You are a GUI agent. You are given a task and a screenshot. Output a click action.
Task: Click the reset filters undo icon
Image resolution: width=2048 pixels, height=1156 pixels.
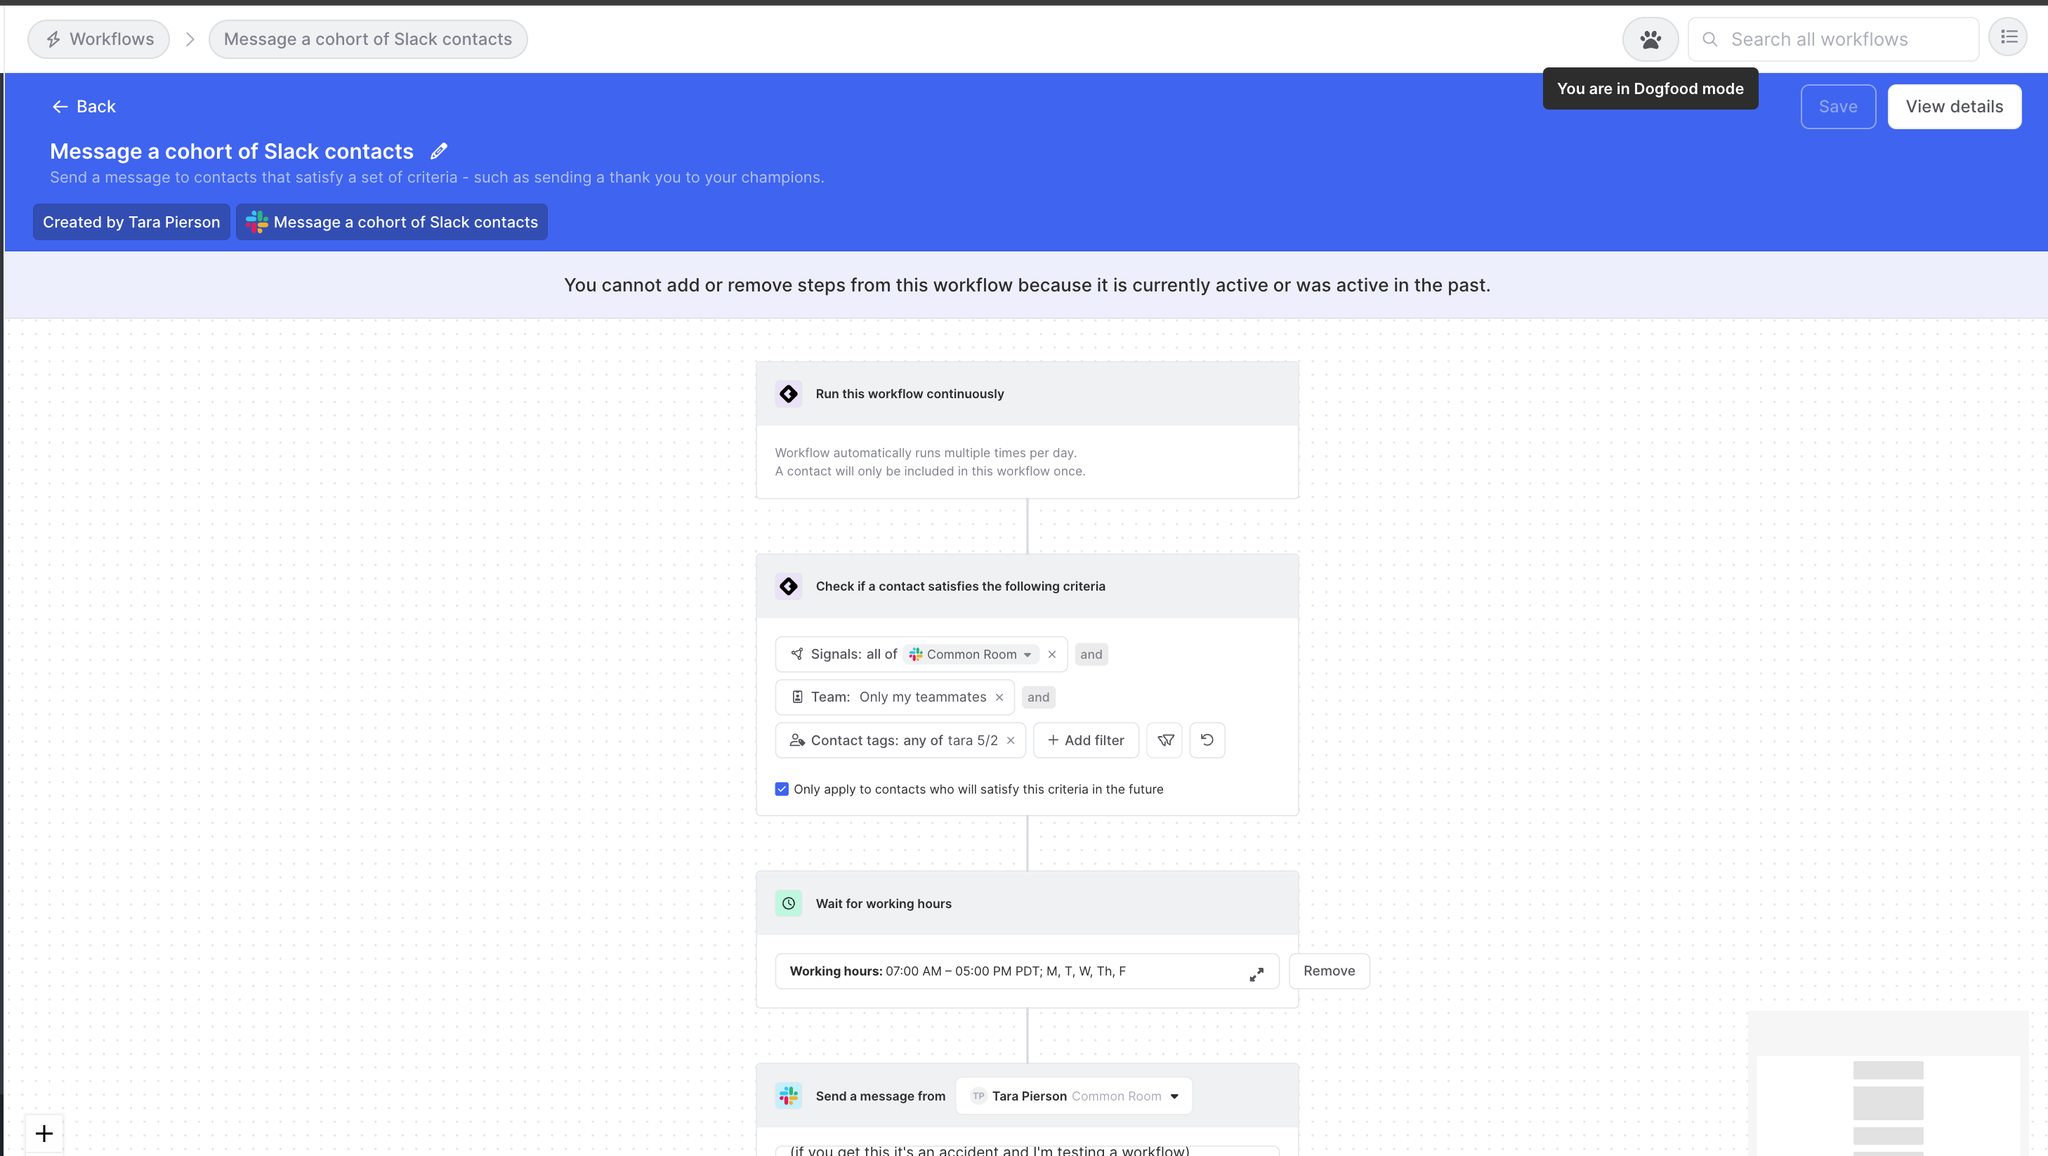click(1207, 740)
